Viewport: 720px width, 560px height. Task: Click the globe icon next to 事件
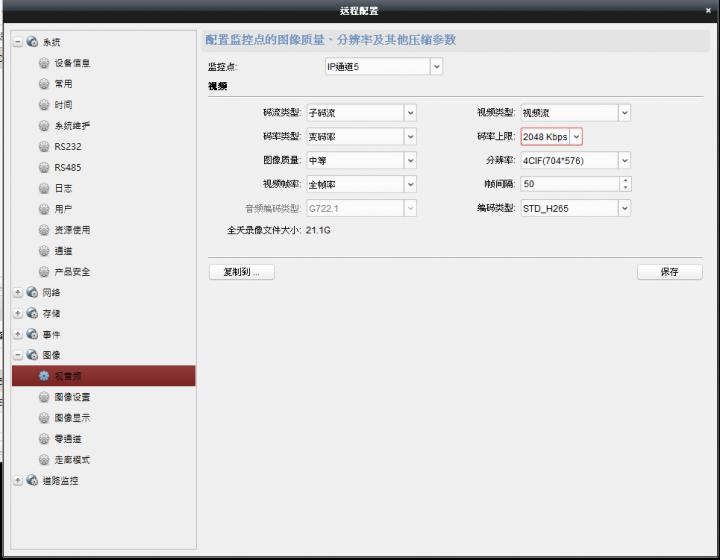click(x=32, y=334)
